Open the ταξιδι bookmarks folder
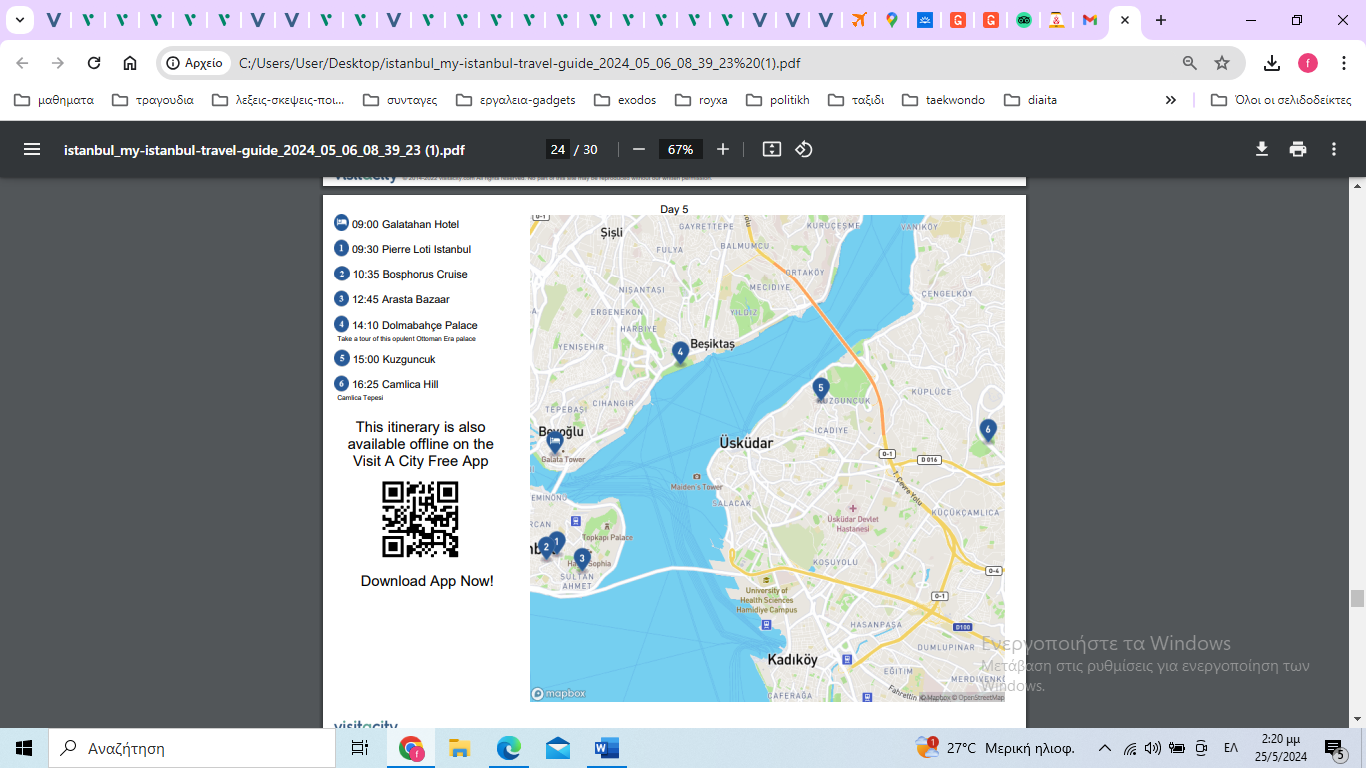Screen dimensions: 1366x768 (857, 100)
